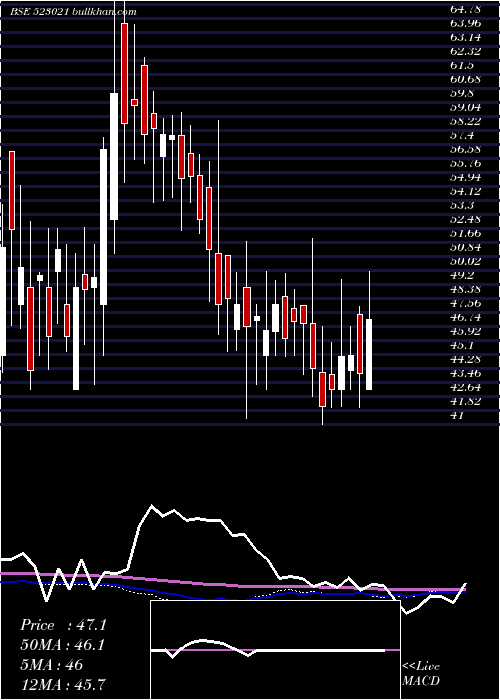The image size is (500, 700).
Task: Click the 50.84 price axis label
Action: click(464, 247)
